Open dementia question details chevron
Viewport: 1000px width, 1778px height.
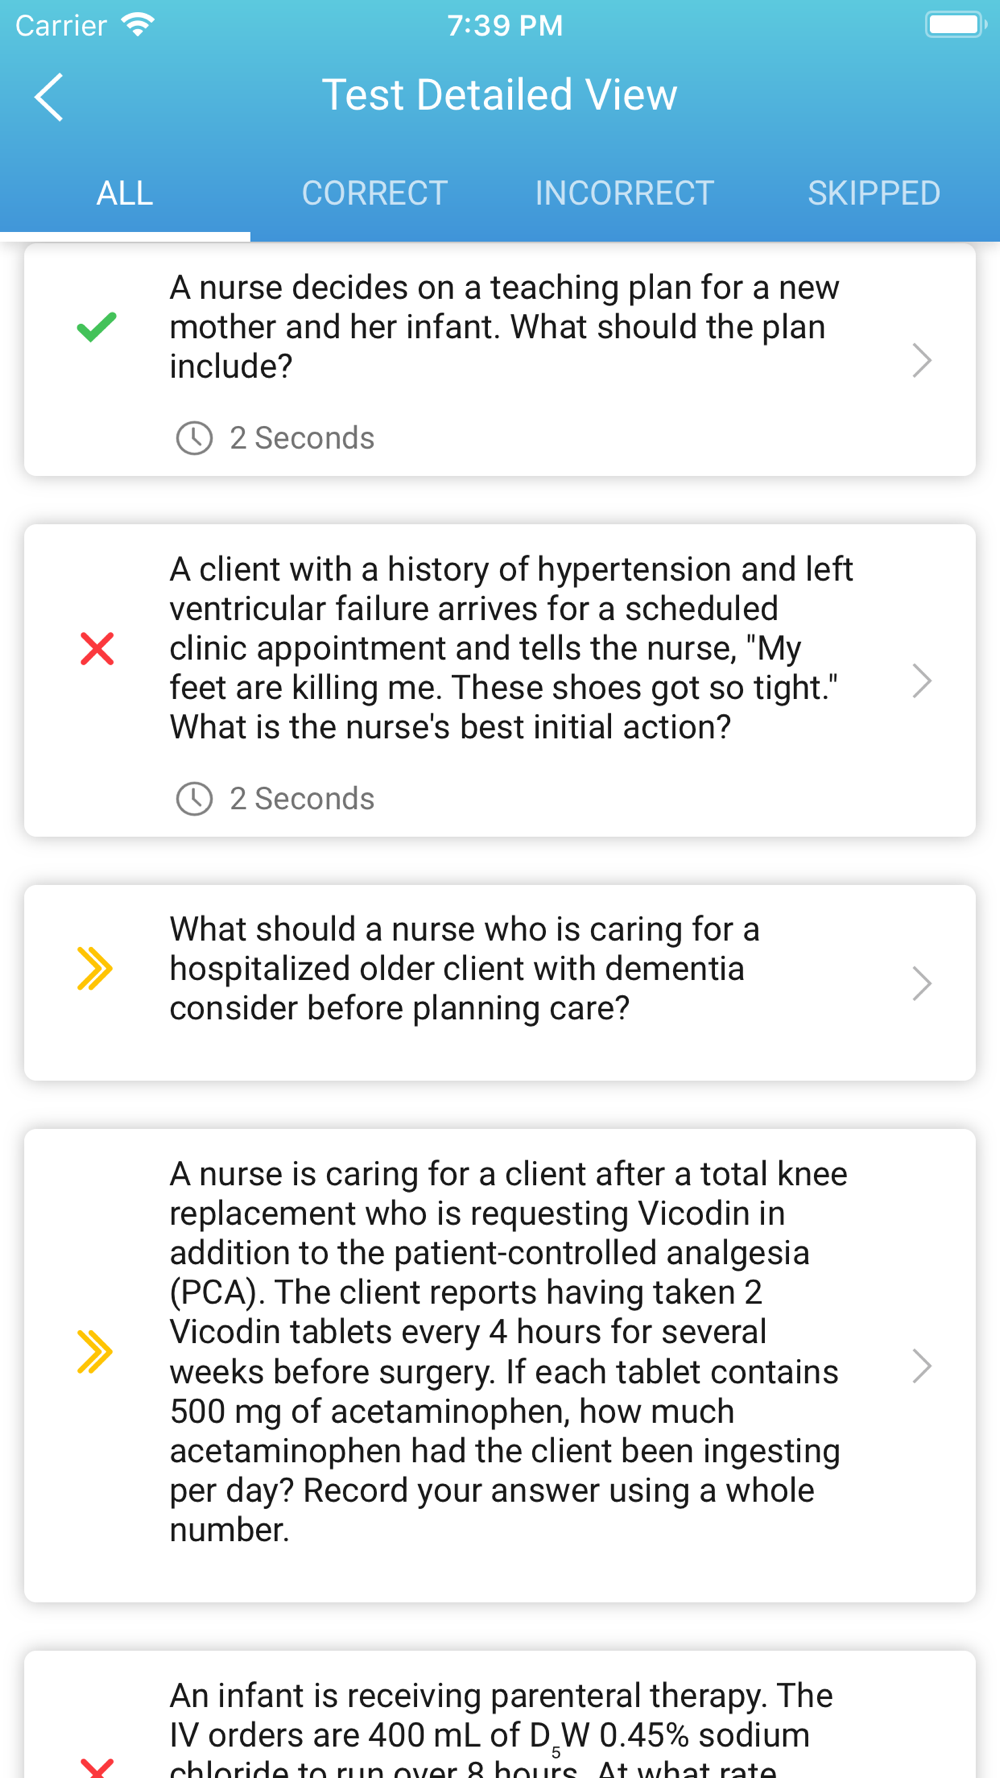(x=922, y=983)
